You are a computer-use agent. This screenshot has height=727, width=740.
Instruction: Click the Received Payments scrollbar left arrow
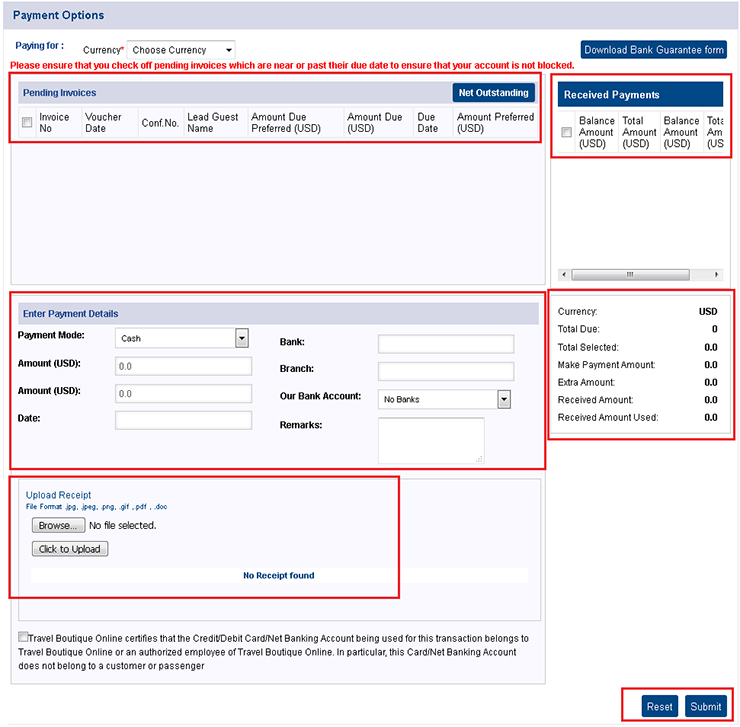(x=564, y=274)
